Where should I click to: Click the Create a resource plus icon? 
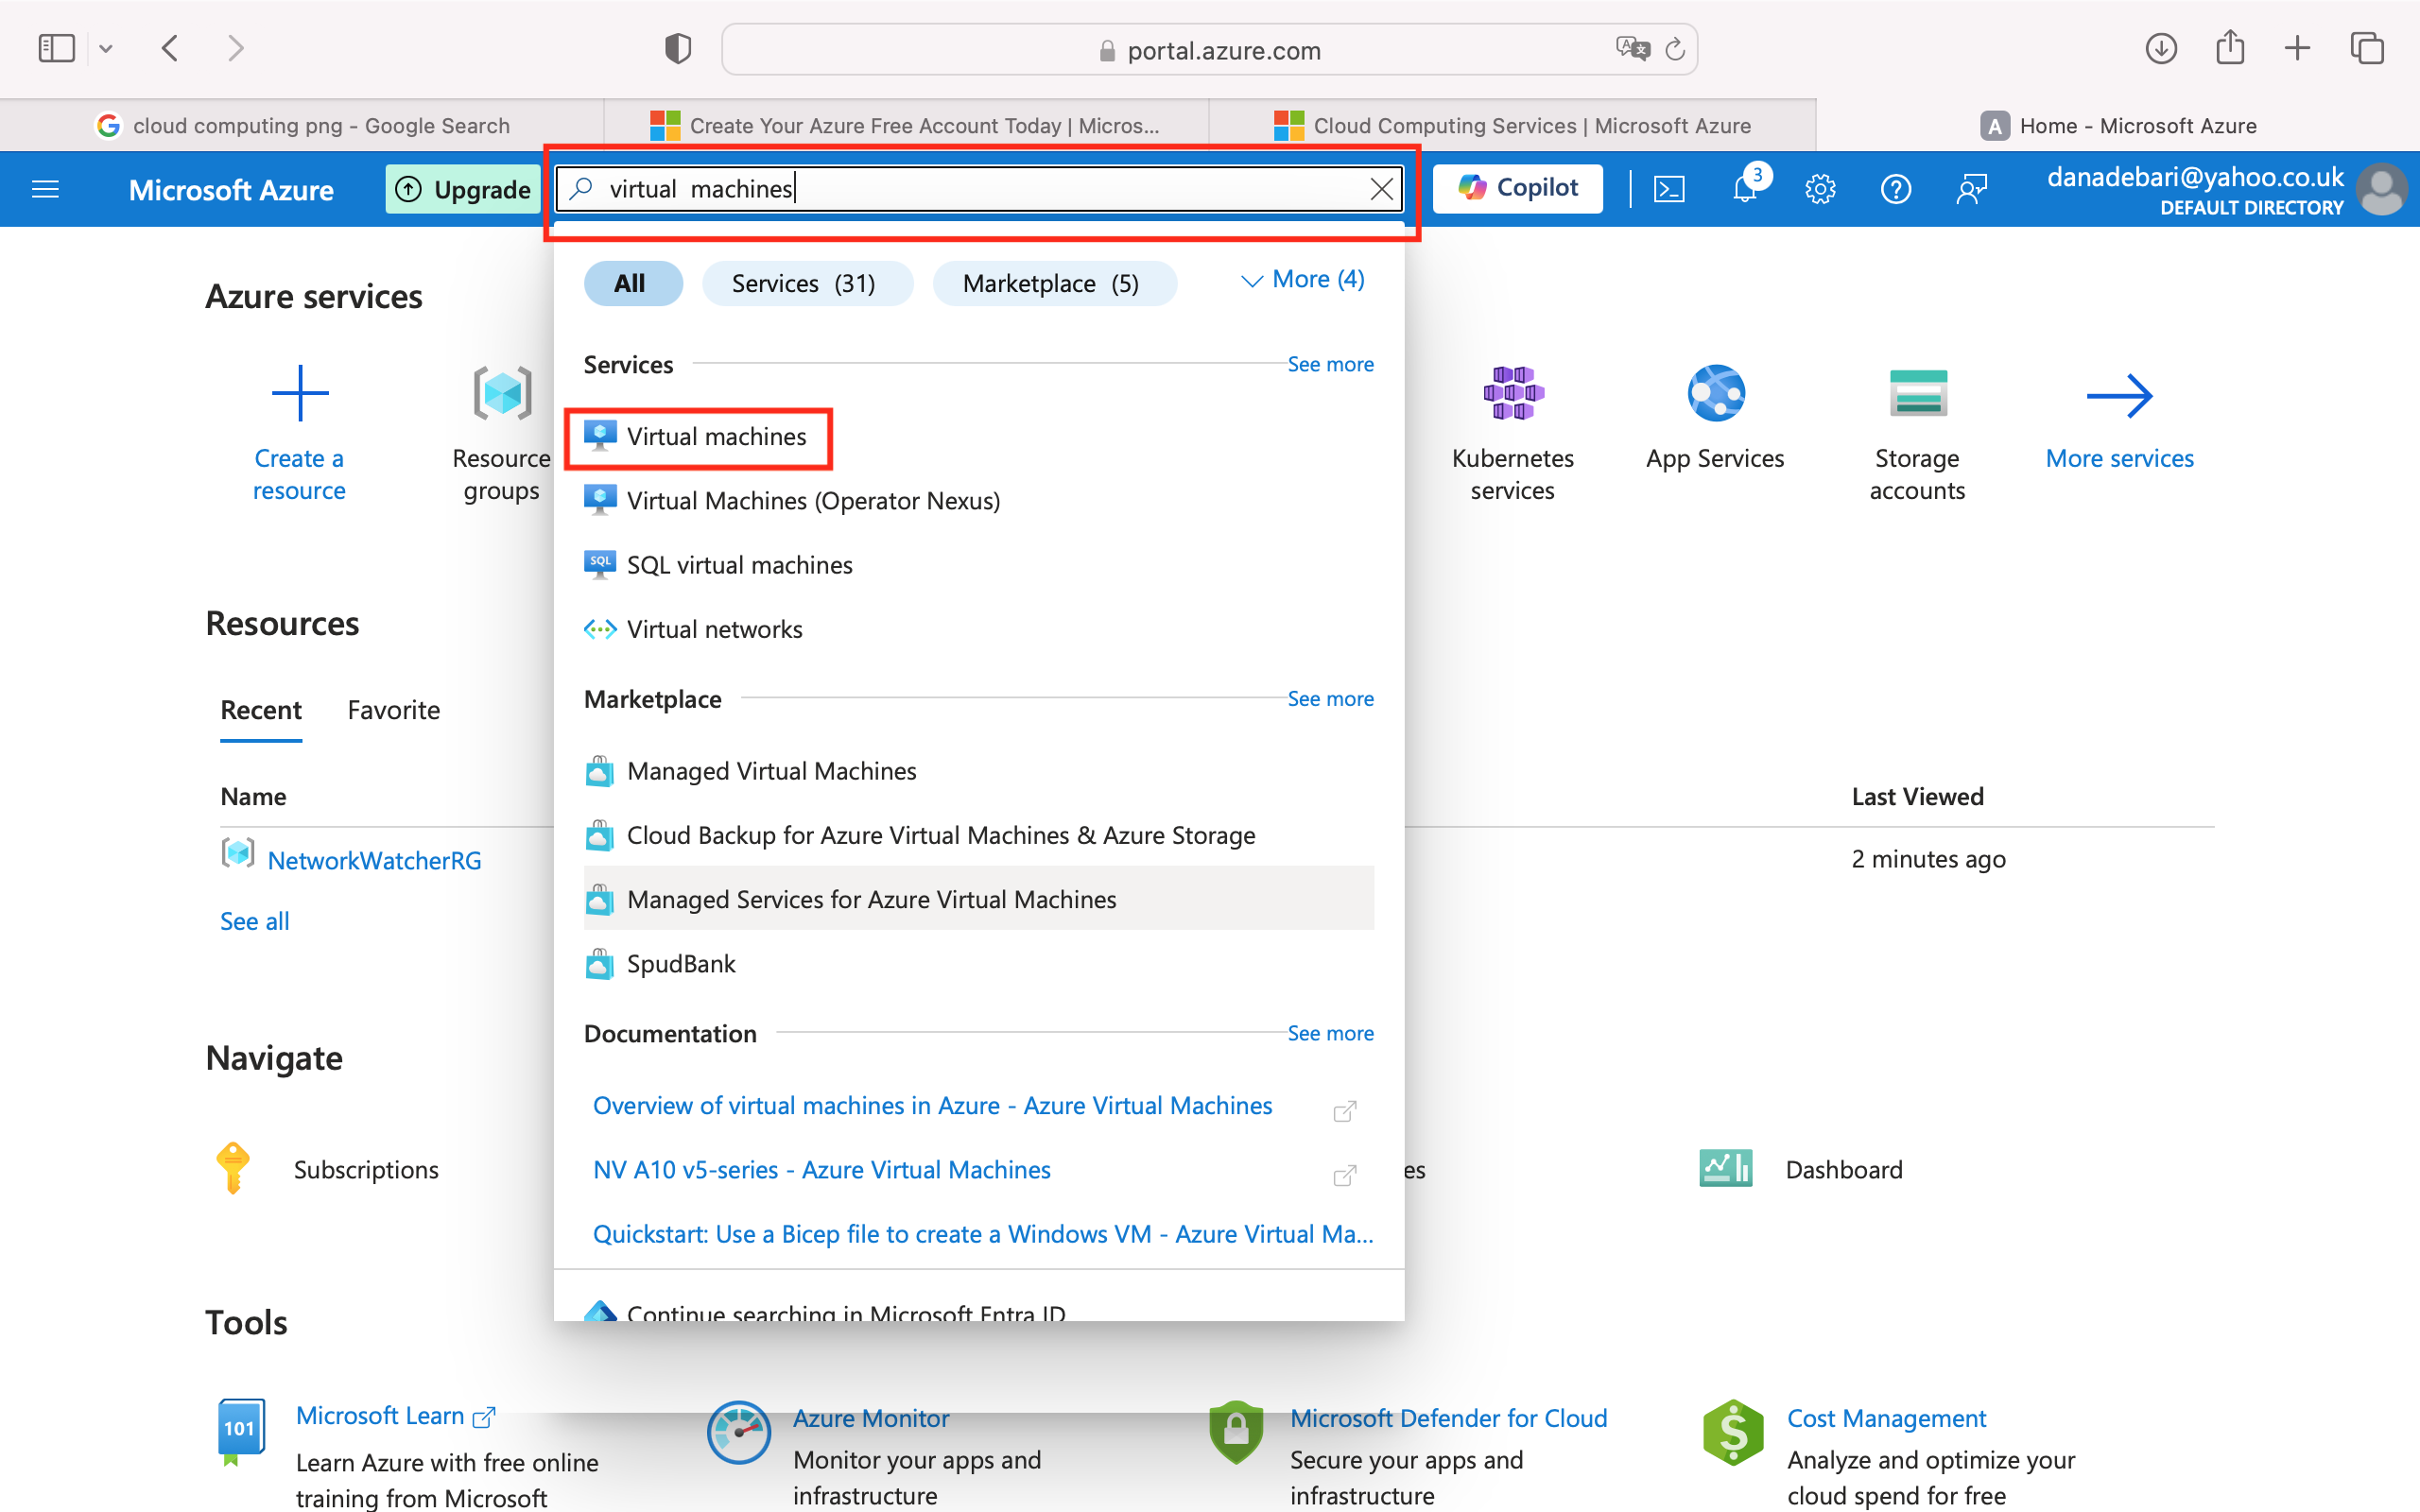tap(299, 394)
